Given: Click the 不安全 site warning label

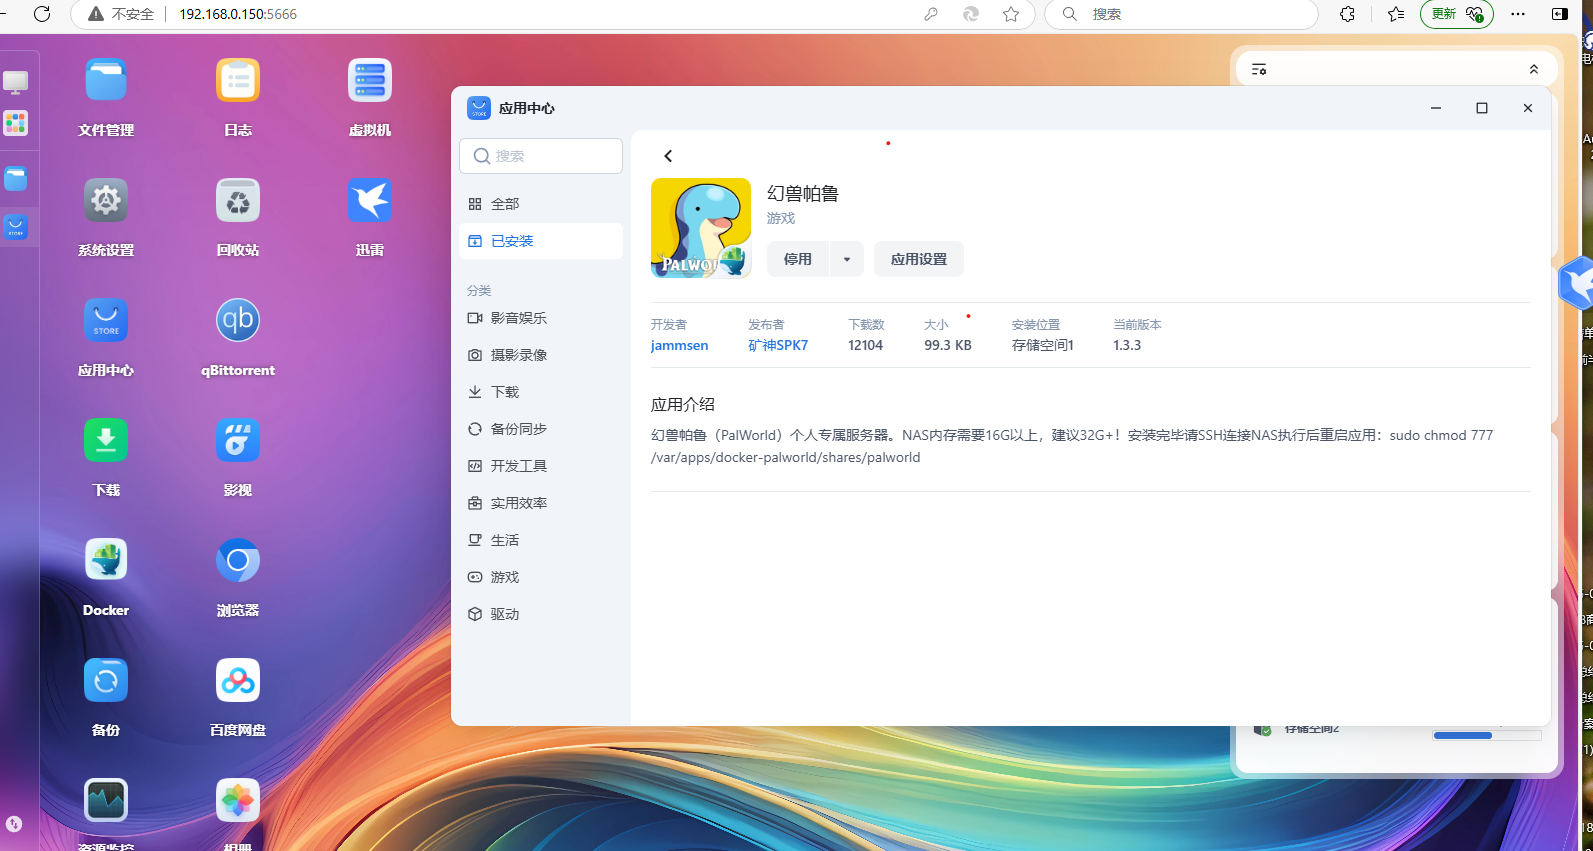Looking at the screenshot, I should tap(122, 14).
